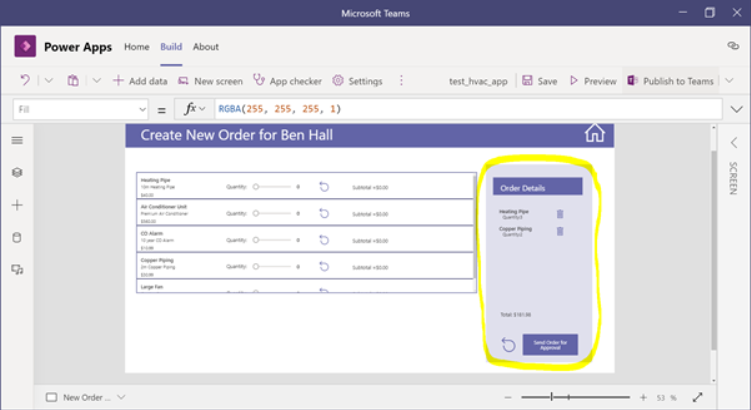
Task: Open the Data cylinder sidebar icon
Action: pos(17,238)
